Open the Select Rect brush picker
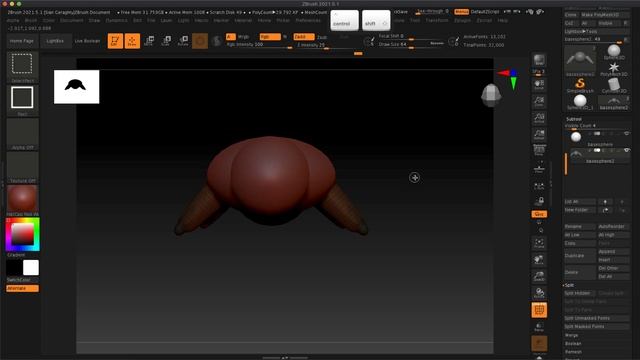Image resolution: width=640 pixels, height=360 pixels. [x=22, y=67]
